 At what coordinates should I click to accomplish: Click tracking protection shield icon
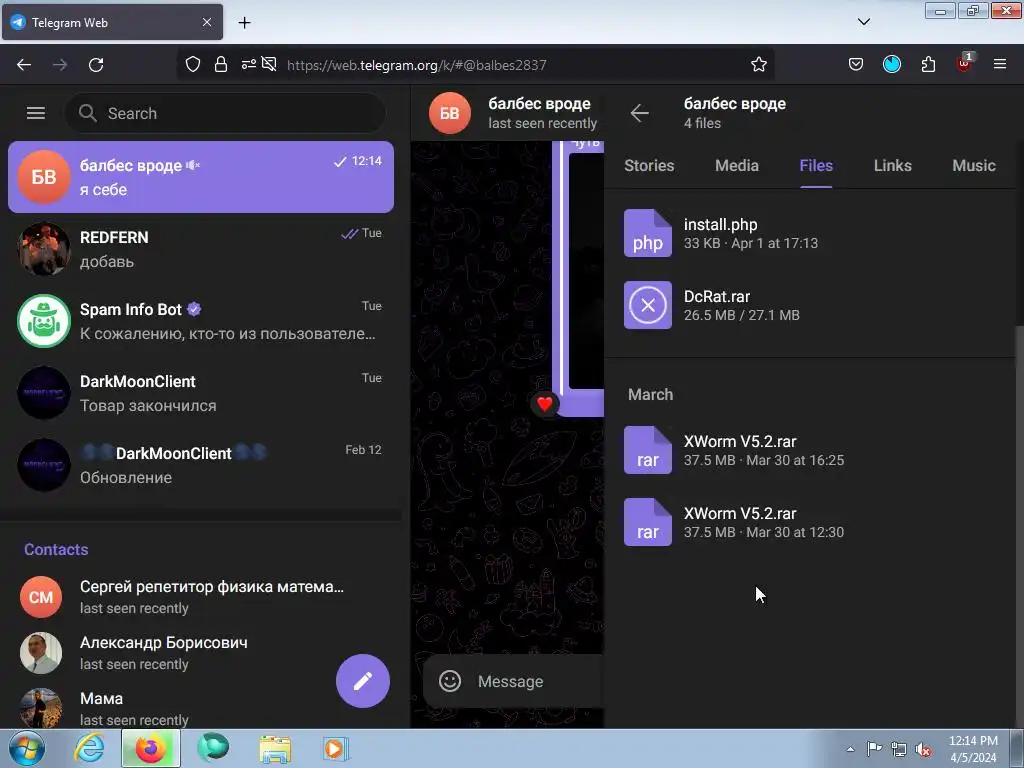193,64
